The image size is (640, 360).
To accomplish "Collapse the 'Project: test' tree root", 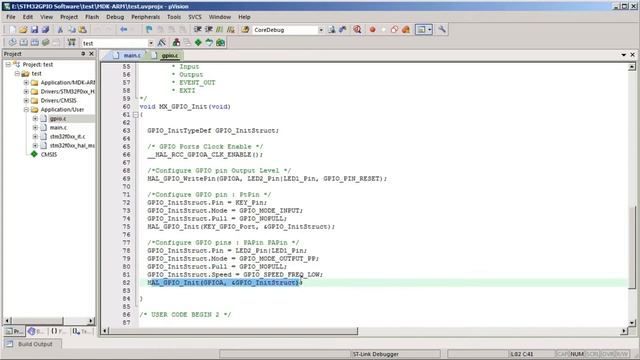I will [8, 64].
